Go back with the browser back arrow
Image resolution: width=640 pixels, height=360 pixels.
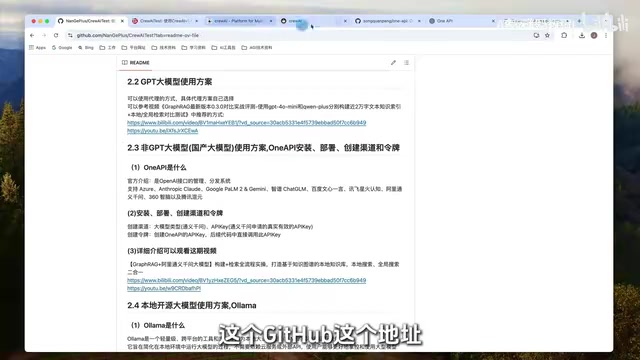(x=32, y=36)
